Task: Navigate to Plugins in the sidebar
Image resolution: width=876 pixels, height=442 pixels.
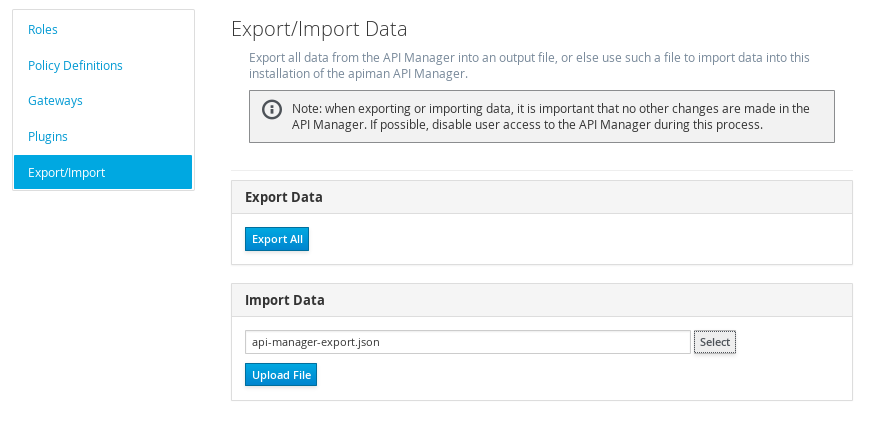Action: point(47,136)
